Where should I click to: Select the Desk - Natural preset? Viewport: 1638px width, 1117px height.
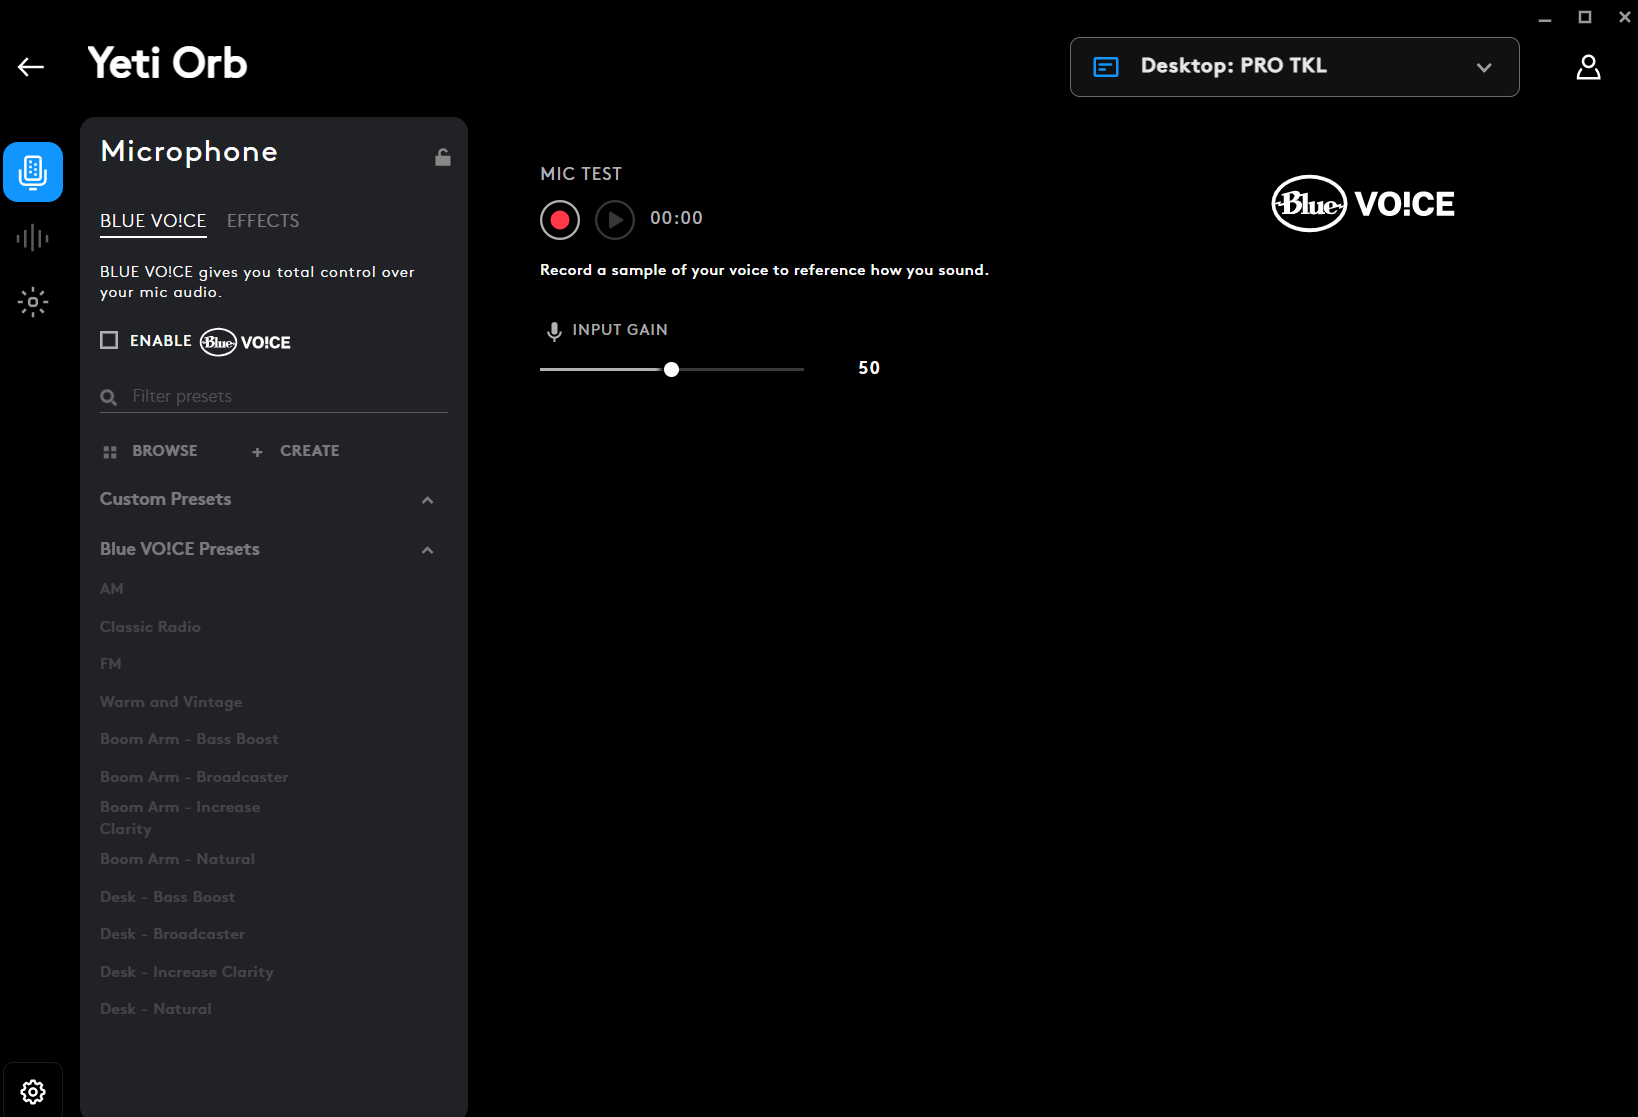click(x=155, y=1009)
